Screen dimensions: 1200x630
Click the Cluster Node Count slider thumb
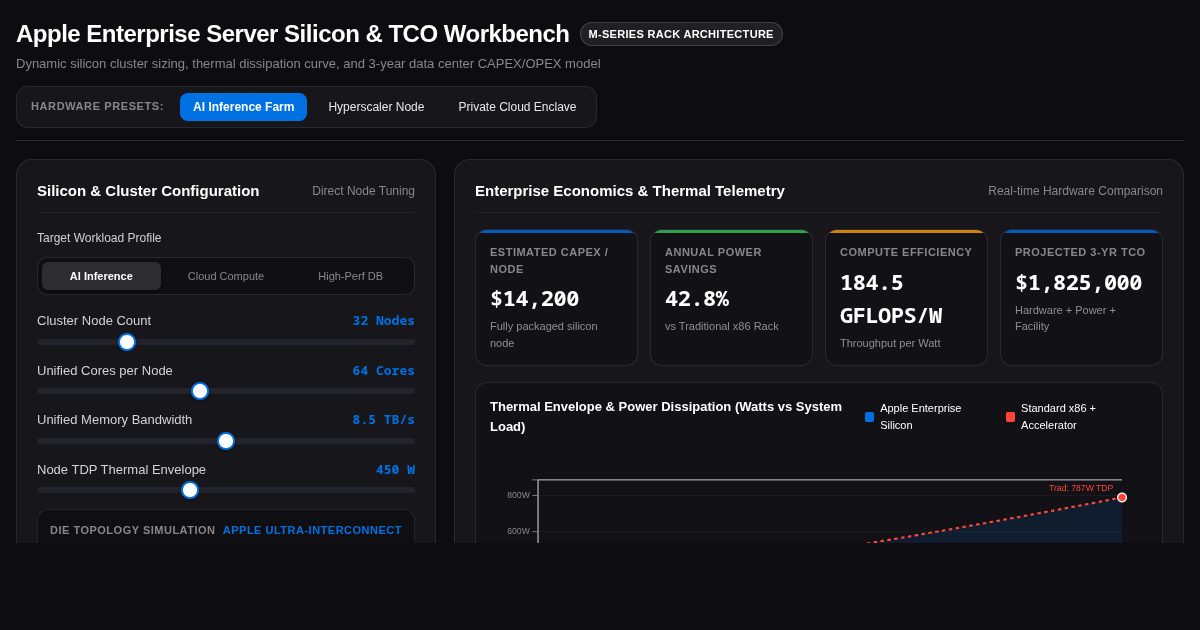[x=127, y=342]
